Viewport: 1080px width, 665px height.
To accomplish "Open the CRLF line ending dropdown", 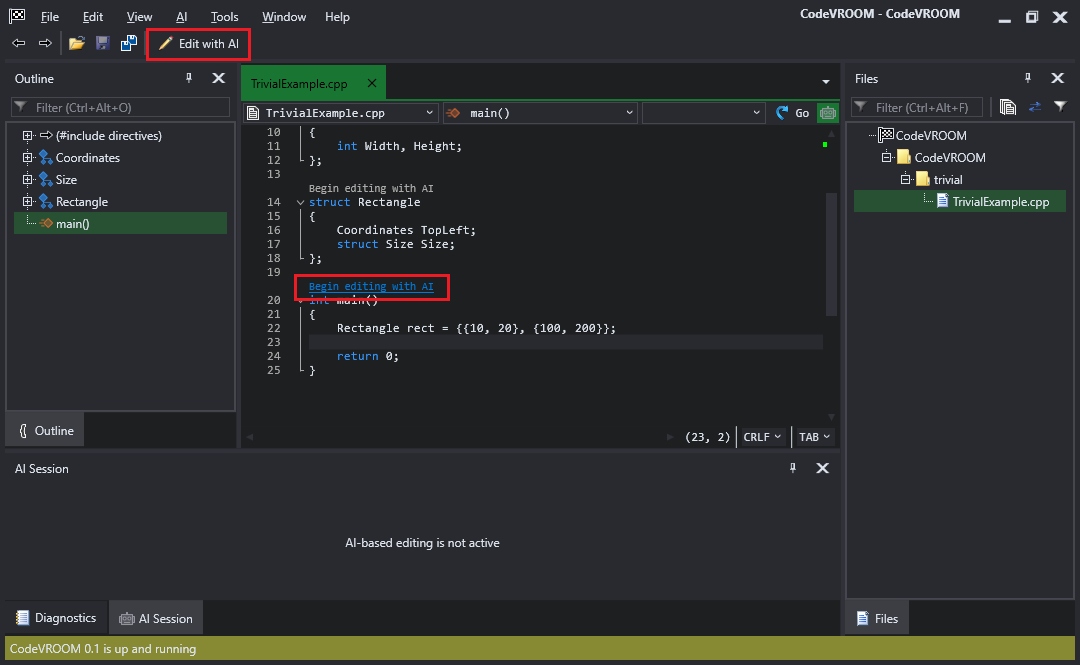I will point(762,437).
